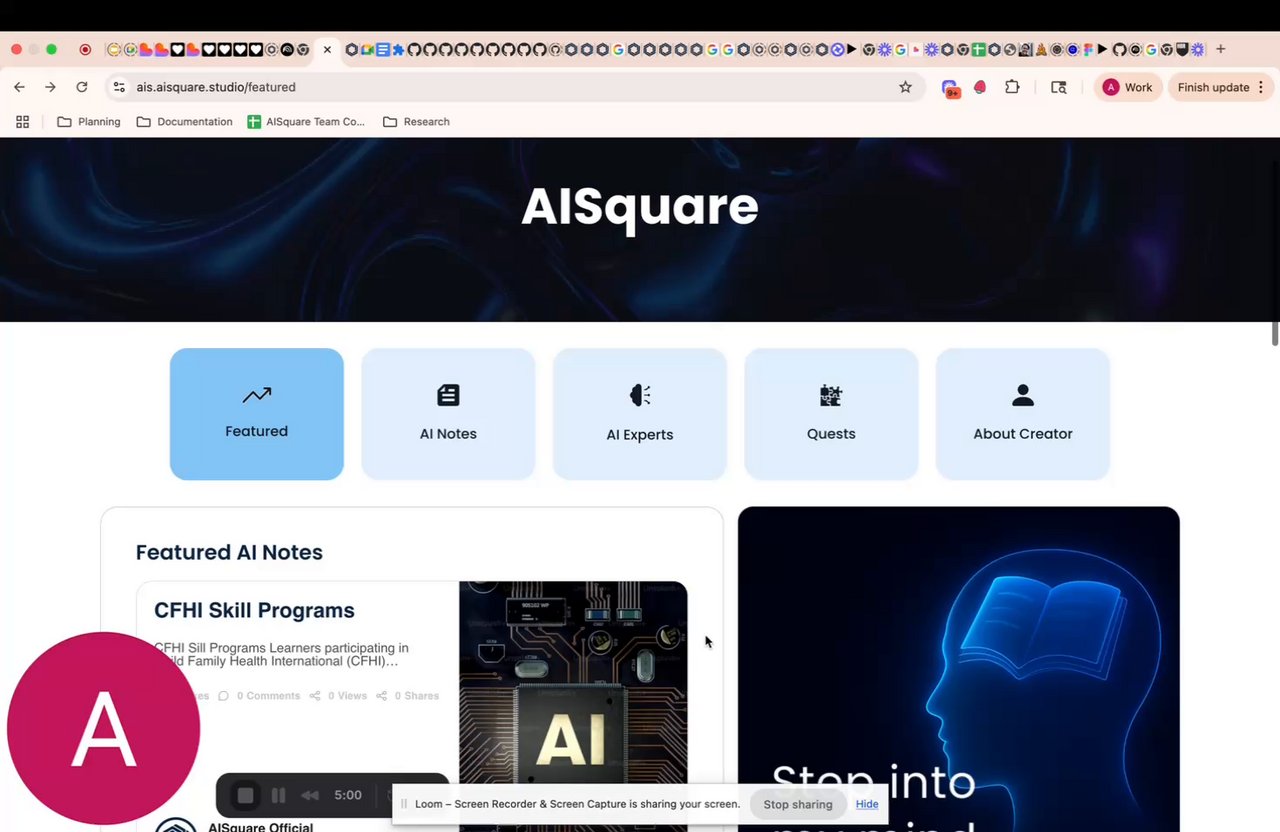Stop the Loom recording with square button
The height and width of the screenshot is (832, 1280).
pos(245,795)
